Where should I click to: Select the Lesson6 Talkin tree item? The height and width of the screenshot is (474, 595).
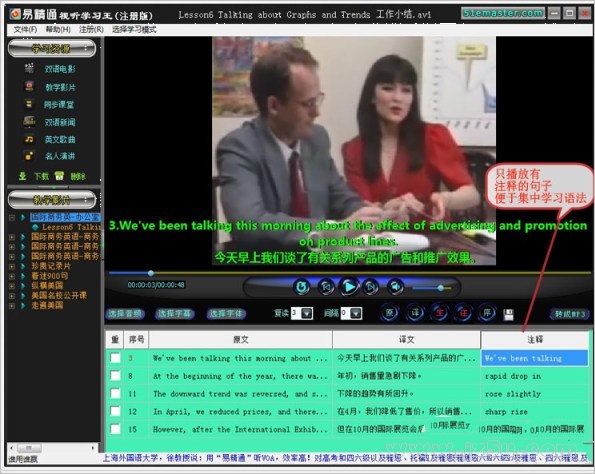tap(71, 227)
